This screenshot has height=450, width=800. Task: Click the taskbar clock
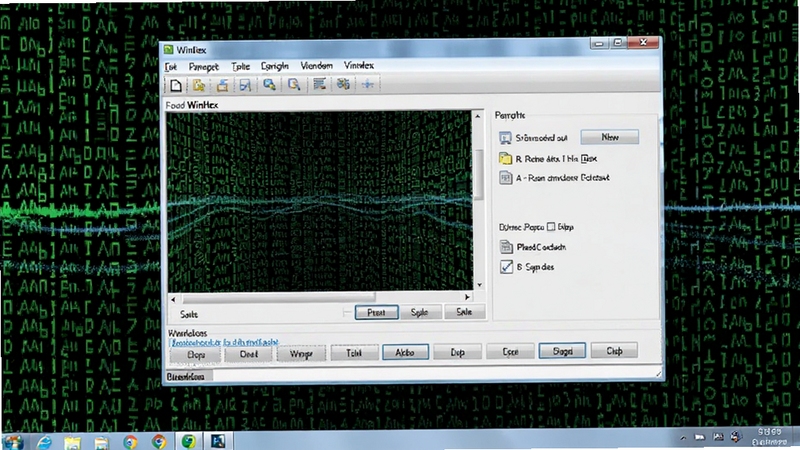coord(769,437)
